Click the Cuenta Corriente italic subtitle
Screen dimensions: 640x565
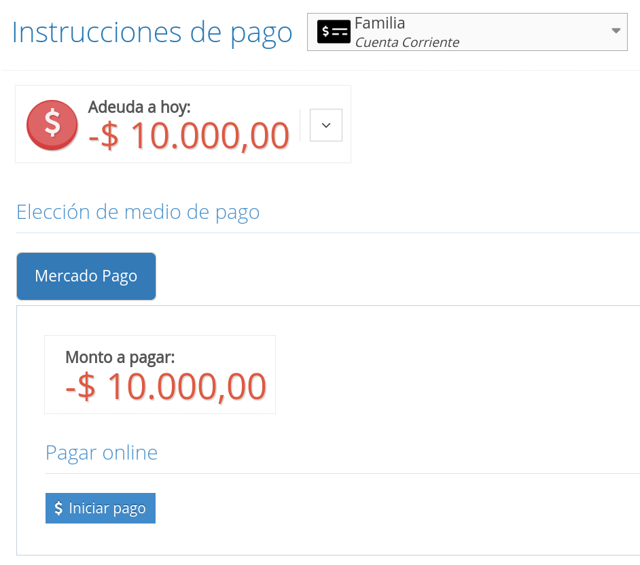[x=407, y=42]
